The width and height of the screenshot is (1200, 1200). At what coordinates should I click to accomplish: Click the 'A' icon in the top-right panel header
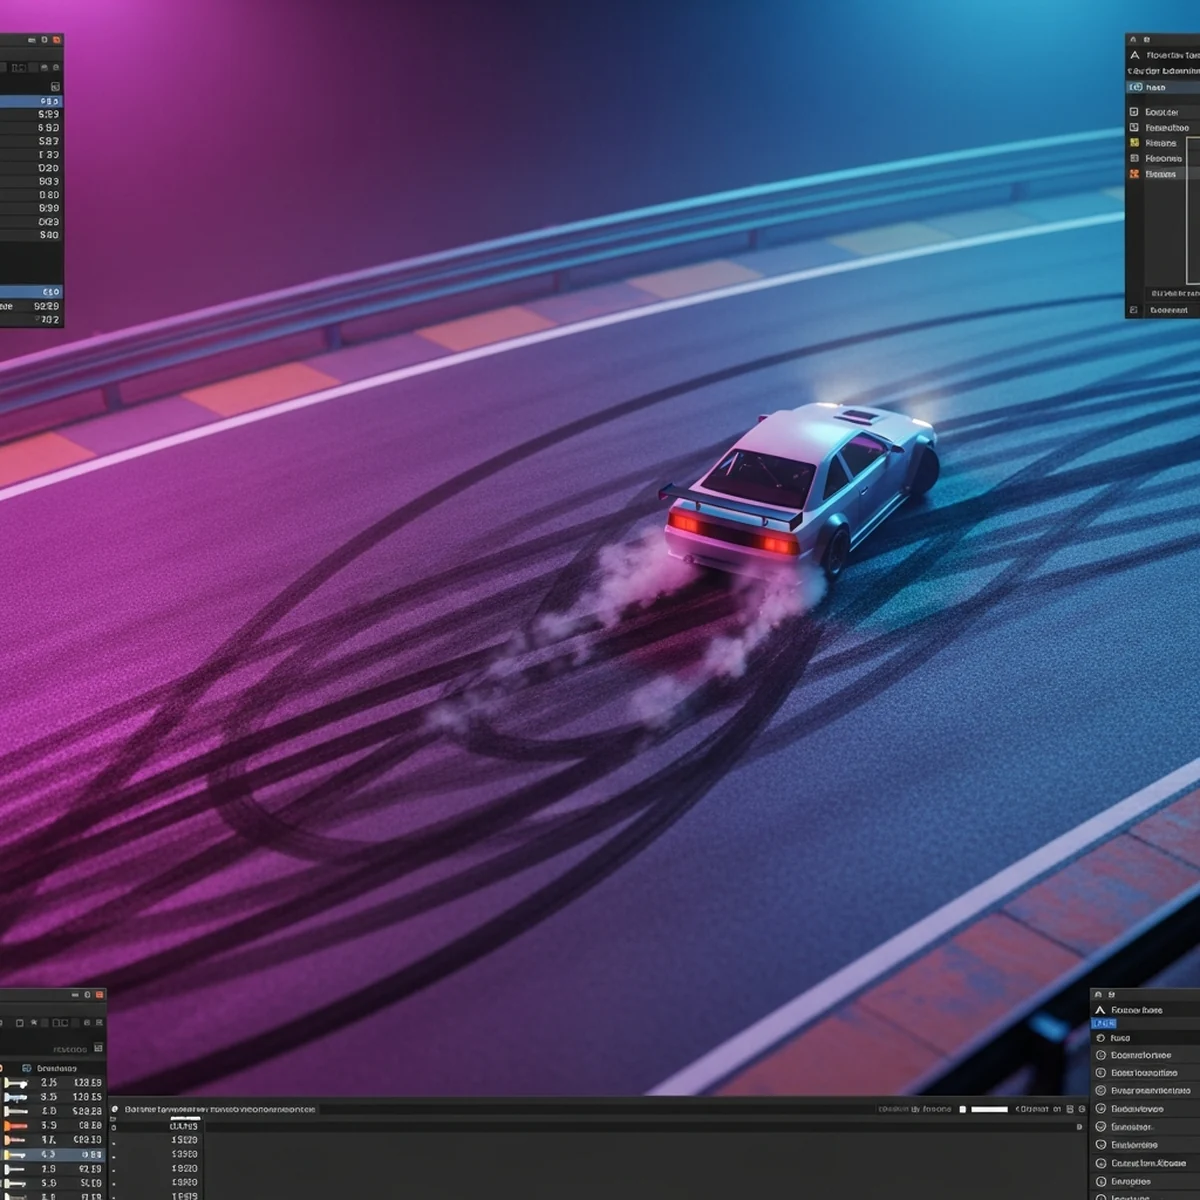pyautogui.click(x=1135, y=55)
